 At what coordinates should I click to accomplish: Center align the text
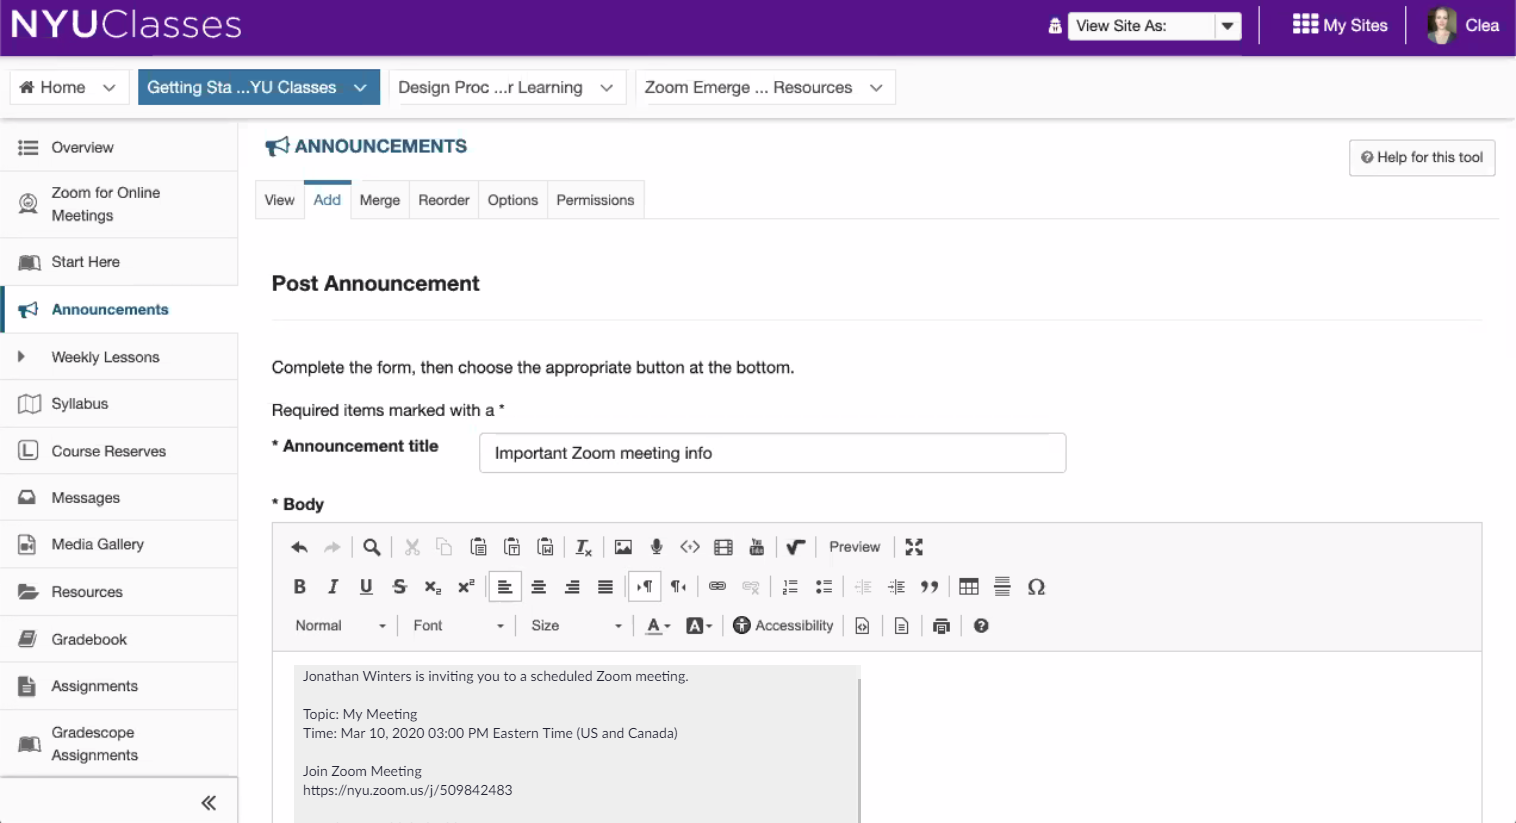pyautogui.click(x=538, y=587)
